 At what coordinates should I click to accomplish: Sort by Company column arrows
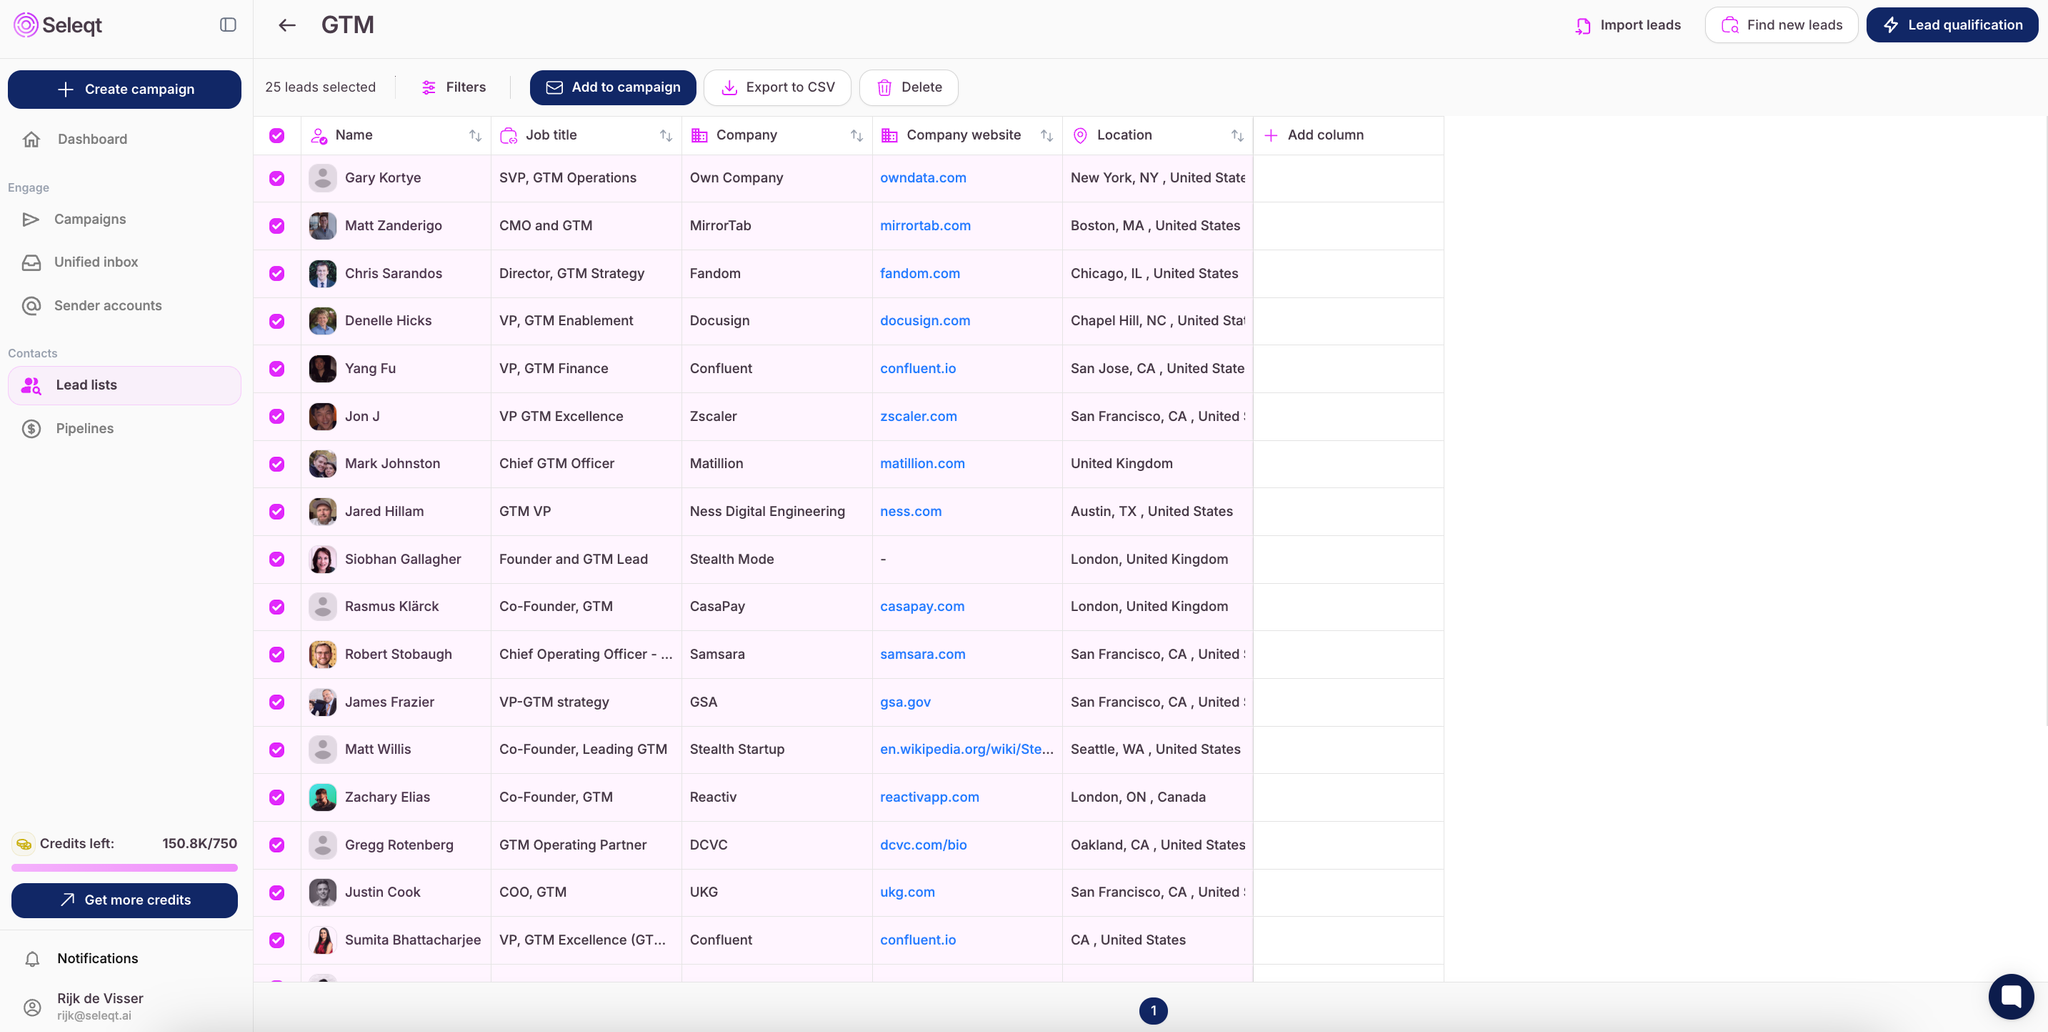click(857, 136)
